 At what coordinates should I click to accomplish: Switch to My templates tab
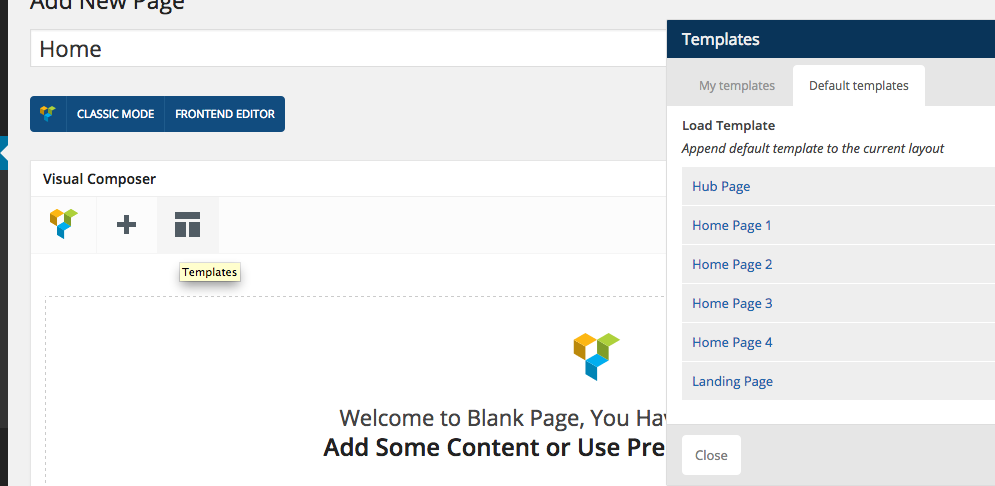pos(737,86)
